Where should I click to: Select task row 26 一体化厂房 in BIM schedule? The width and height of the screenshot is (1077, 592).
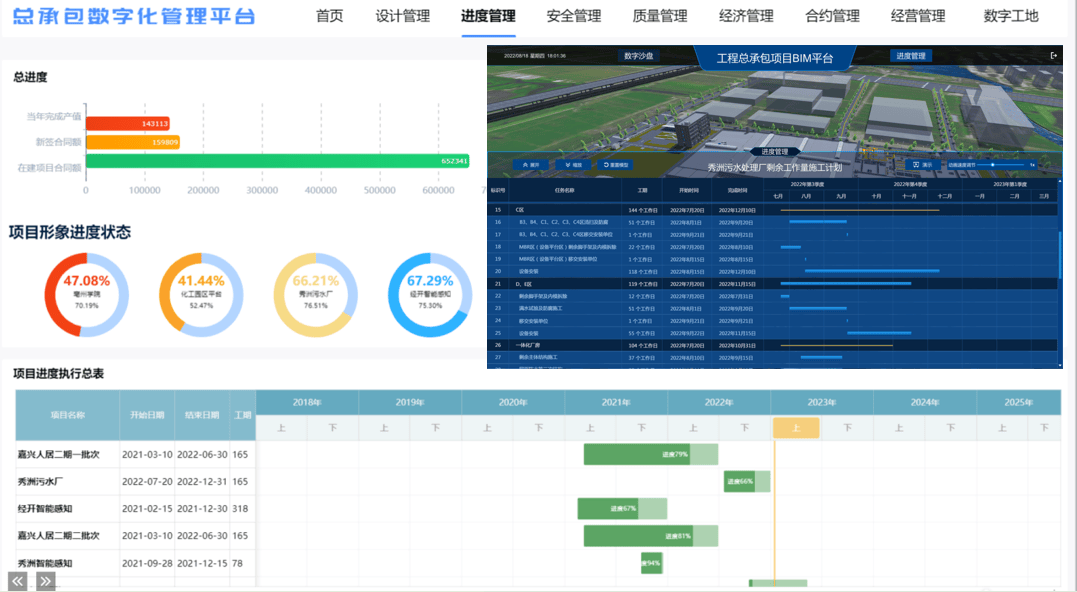coord(773,345)
